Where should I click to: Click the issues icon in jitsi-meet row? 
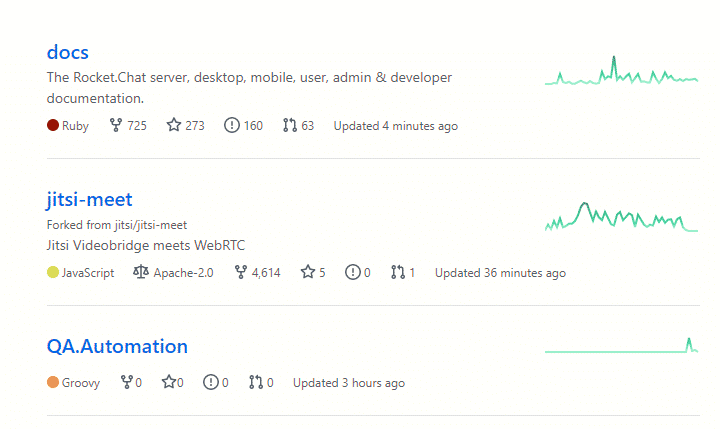click(353, 272)
